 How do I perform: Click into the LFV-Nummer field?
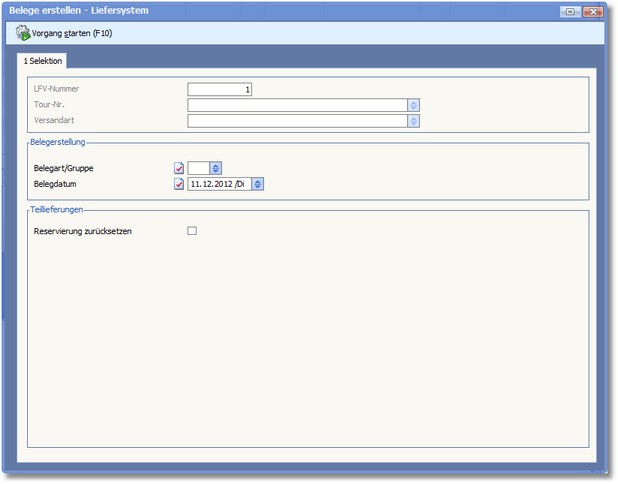(x=219, y=89)
